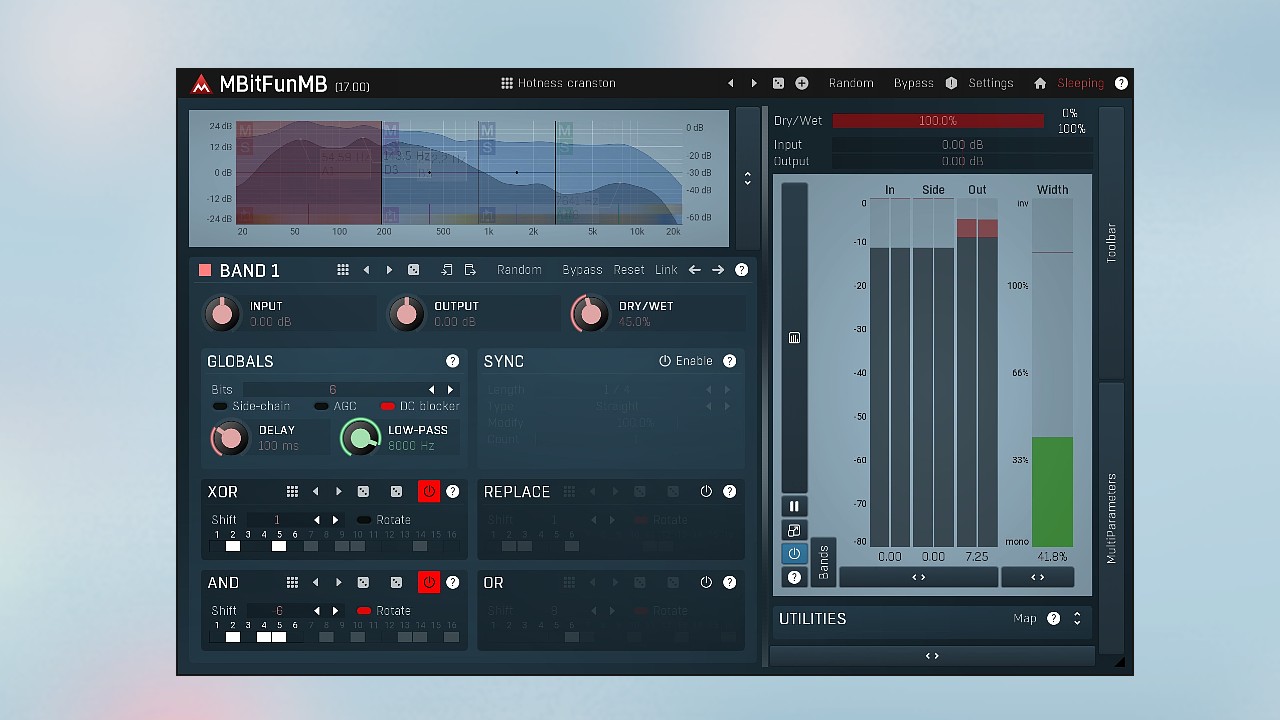Open the Globals help icon
Screen dimensions: 1280x720
[x=453, y=361]
